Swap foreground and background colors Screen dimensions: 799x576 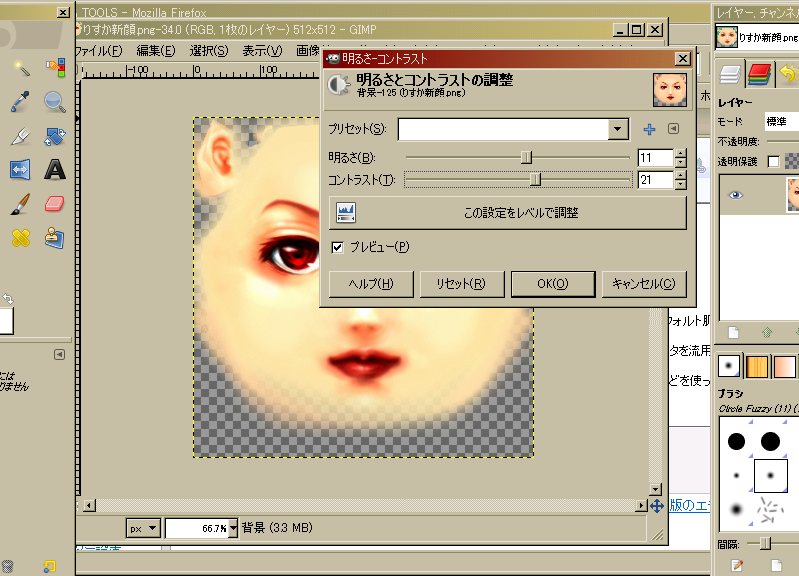[x=8, y=298]
